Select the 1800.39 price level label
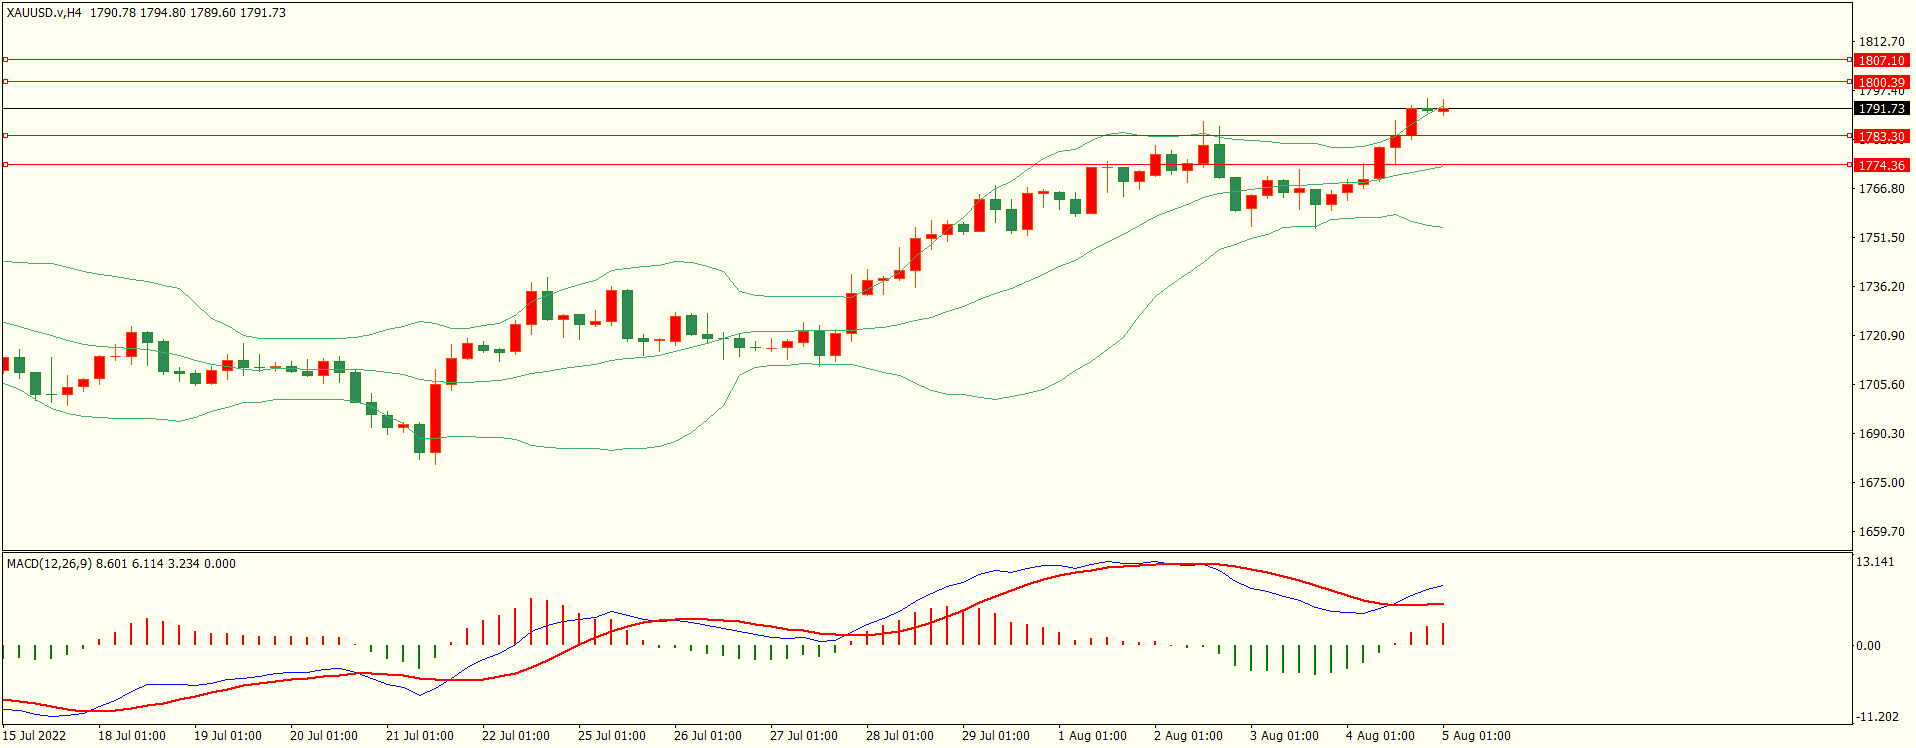 coord(1881,82)
